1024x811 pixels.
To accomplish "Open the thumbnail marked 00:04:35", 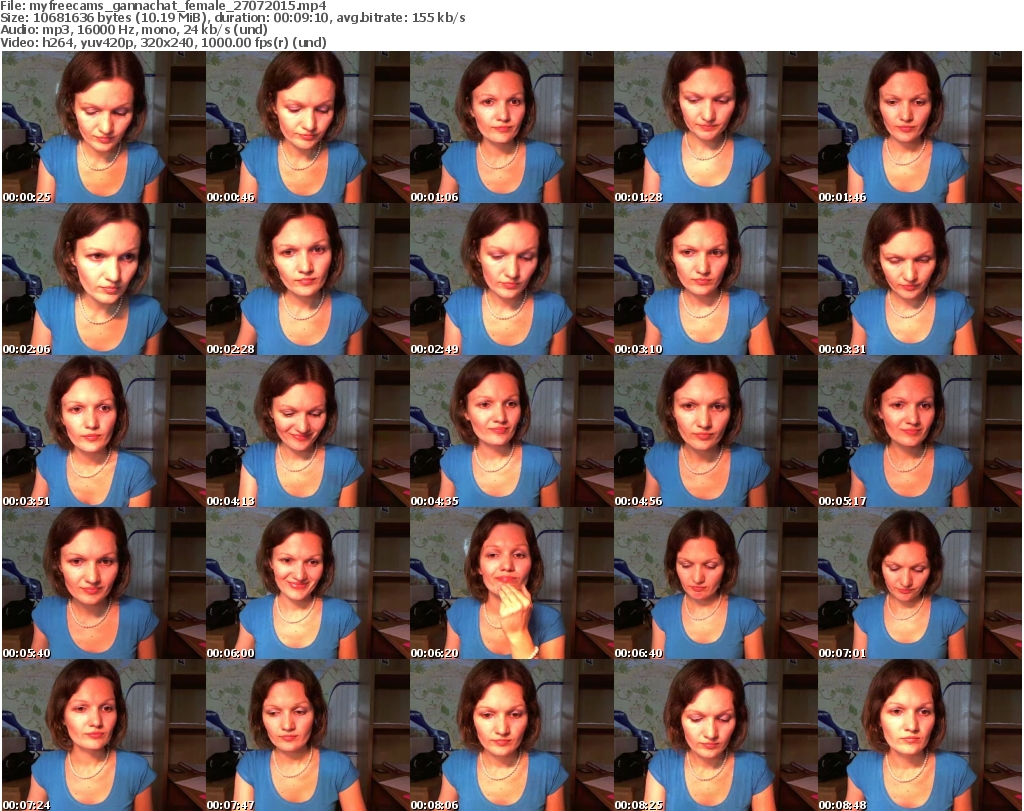I will point(511,432).
